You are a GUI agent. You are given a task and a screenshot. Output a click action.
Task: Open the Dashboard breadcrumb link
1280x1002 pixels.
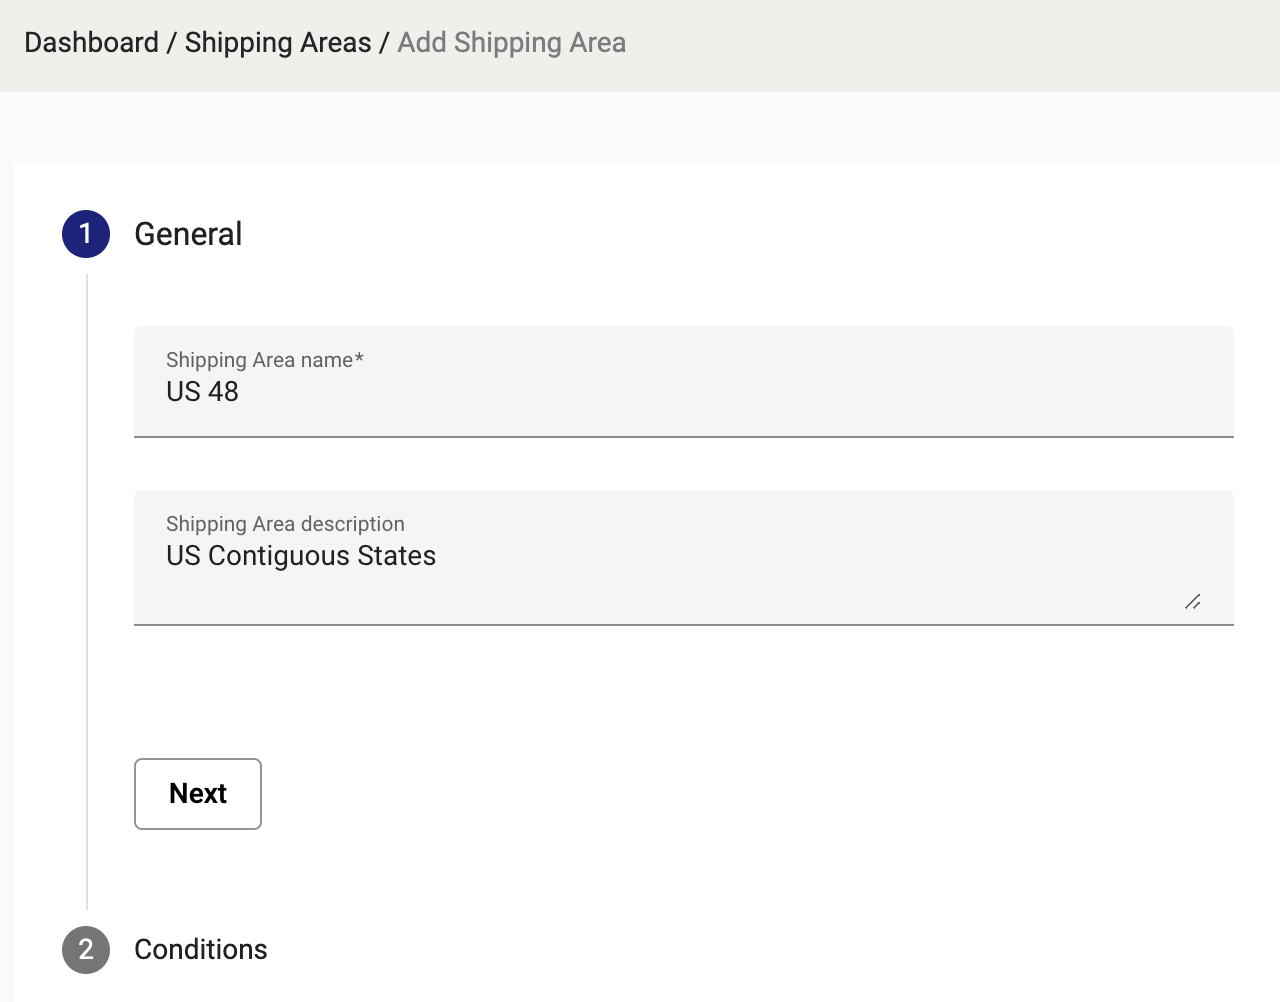pos(91,43)
